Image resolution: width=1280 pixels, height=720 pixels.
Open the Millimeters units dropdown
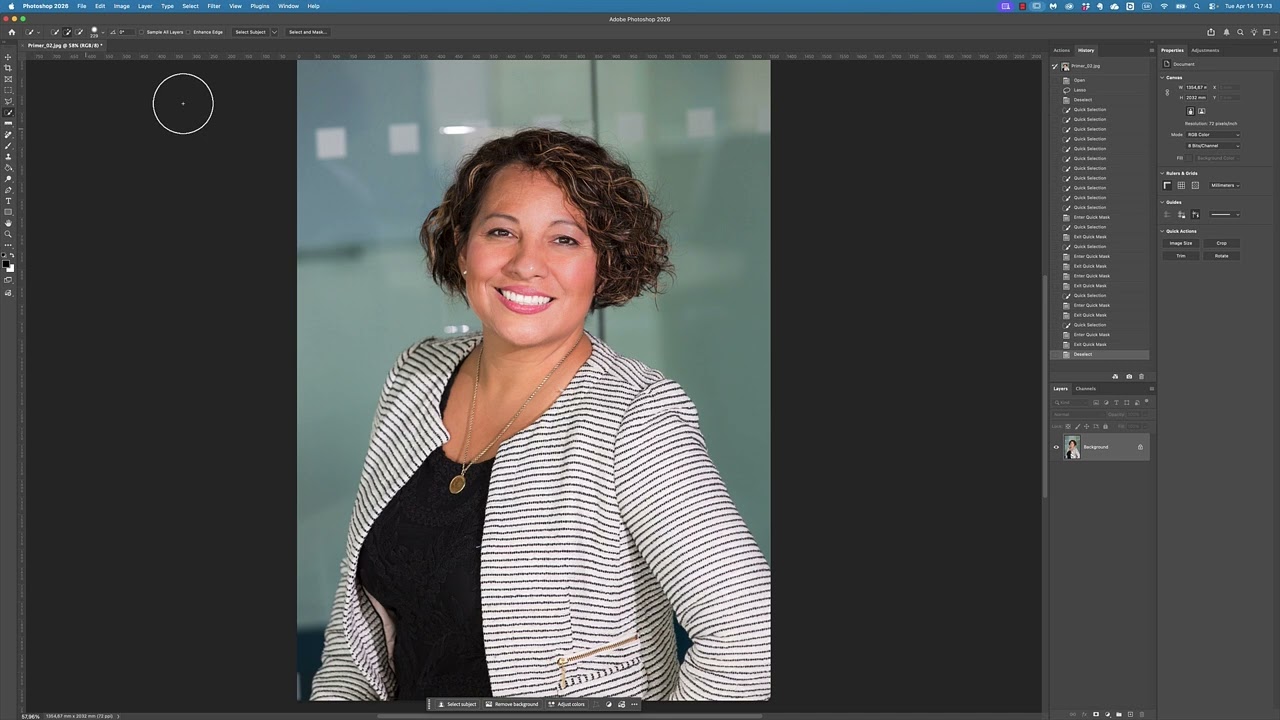(1222, 185)
